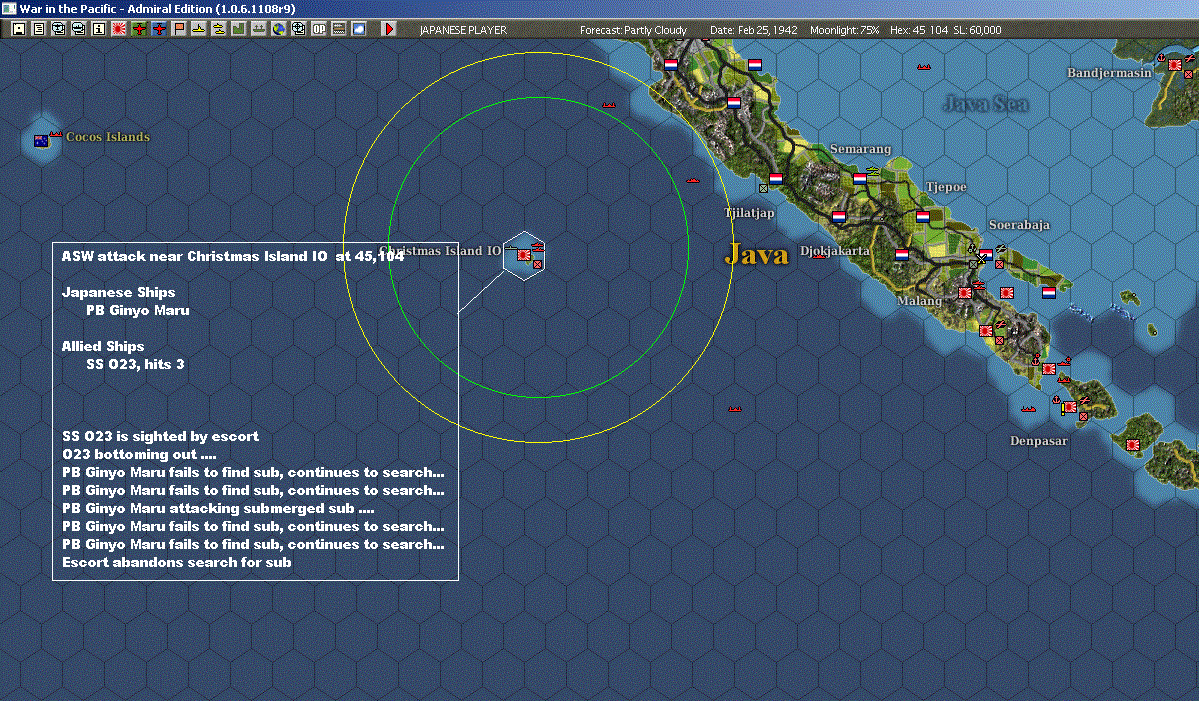Click the Djokjakarta city label
This screenshot has height=701, width=1199.
coord(835,251)
